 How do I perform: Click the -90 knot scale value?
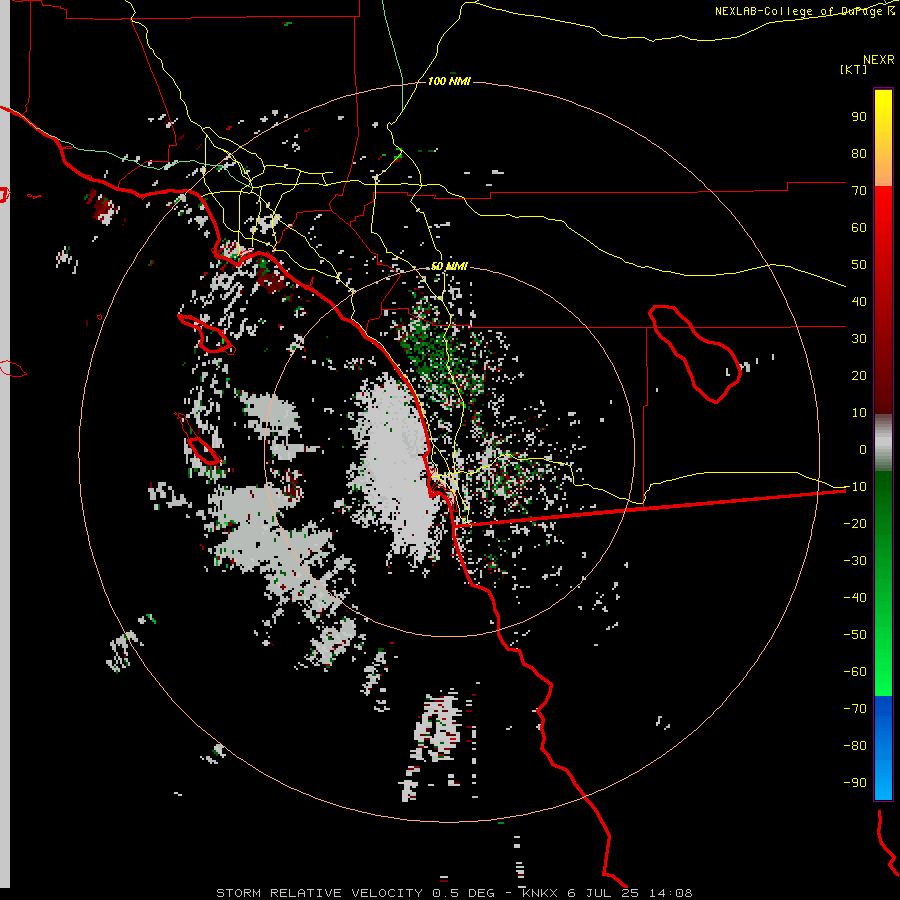(855, 783)
